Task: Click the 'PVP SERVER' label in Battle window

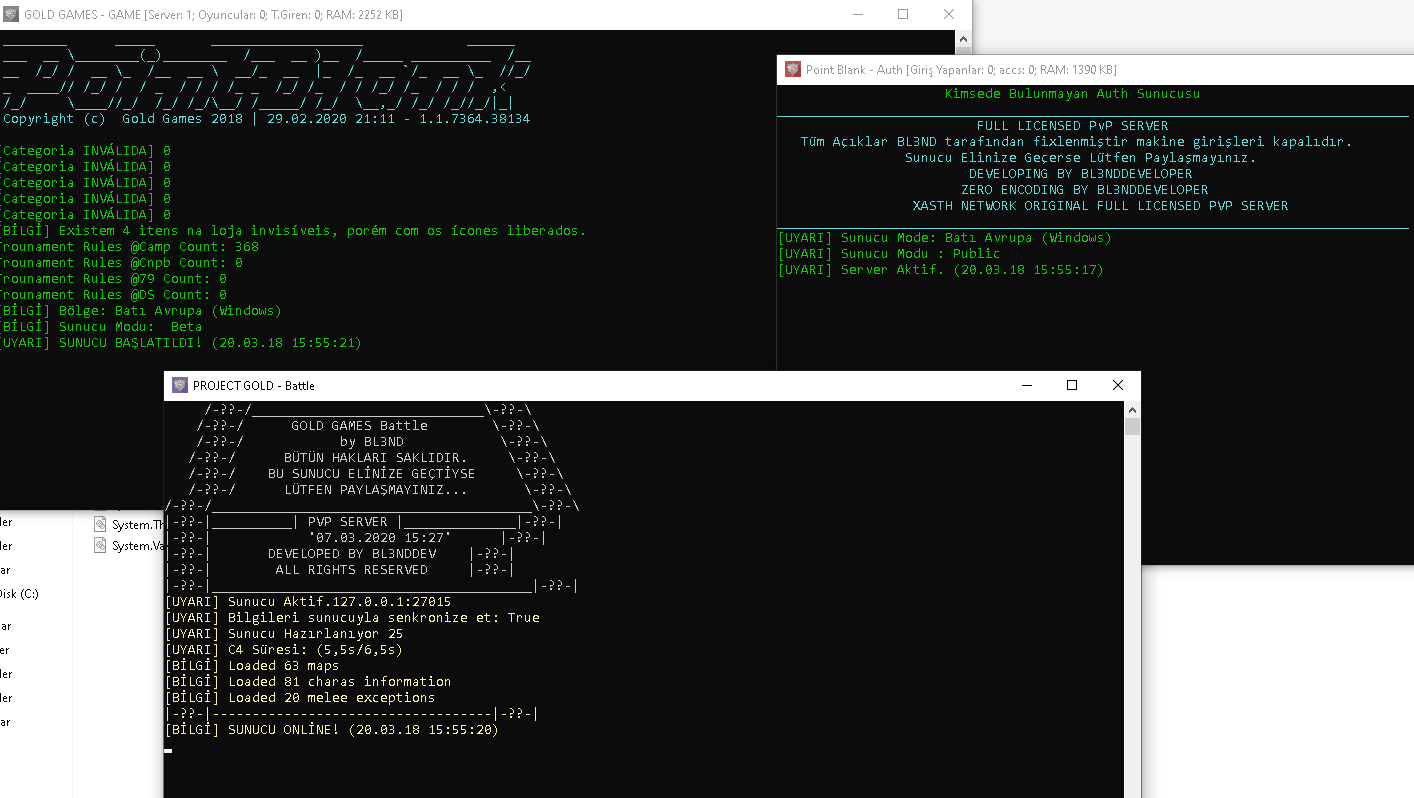Action: 348,522
